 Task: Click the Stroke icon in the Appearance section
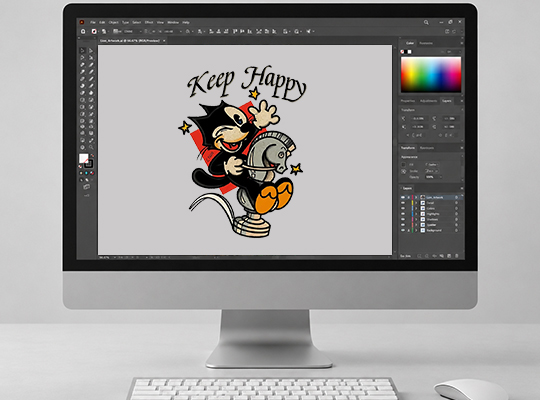point(403,171)
